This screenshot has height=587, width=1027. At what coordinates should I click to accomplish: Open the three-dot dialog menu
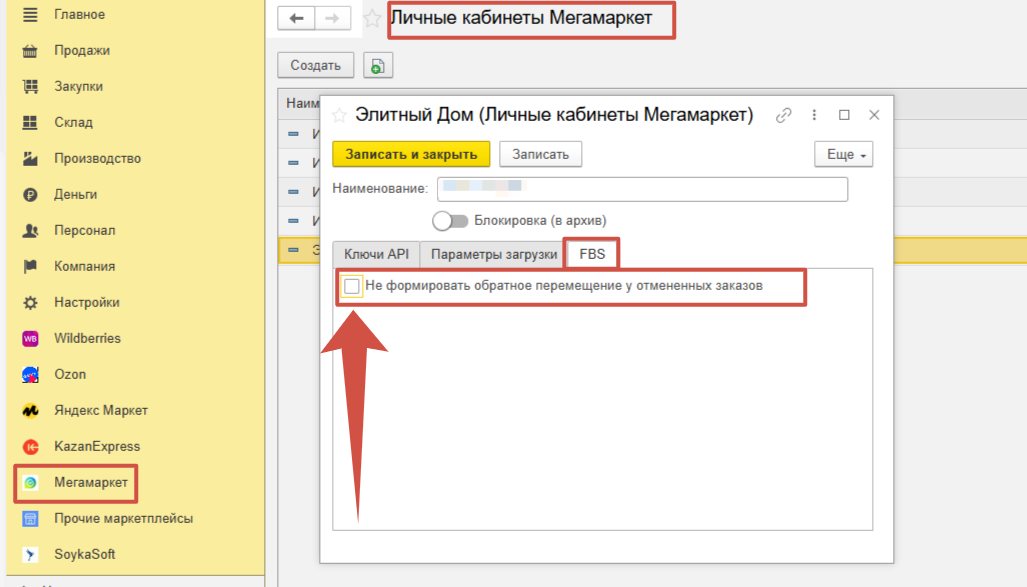[x=814, y=115]
